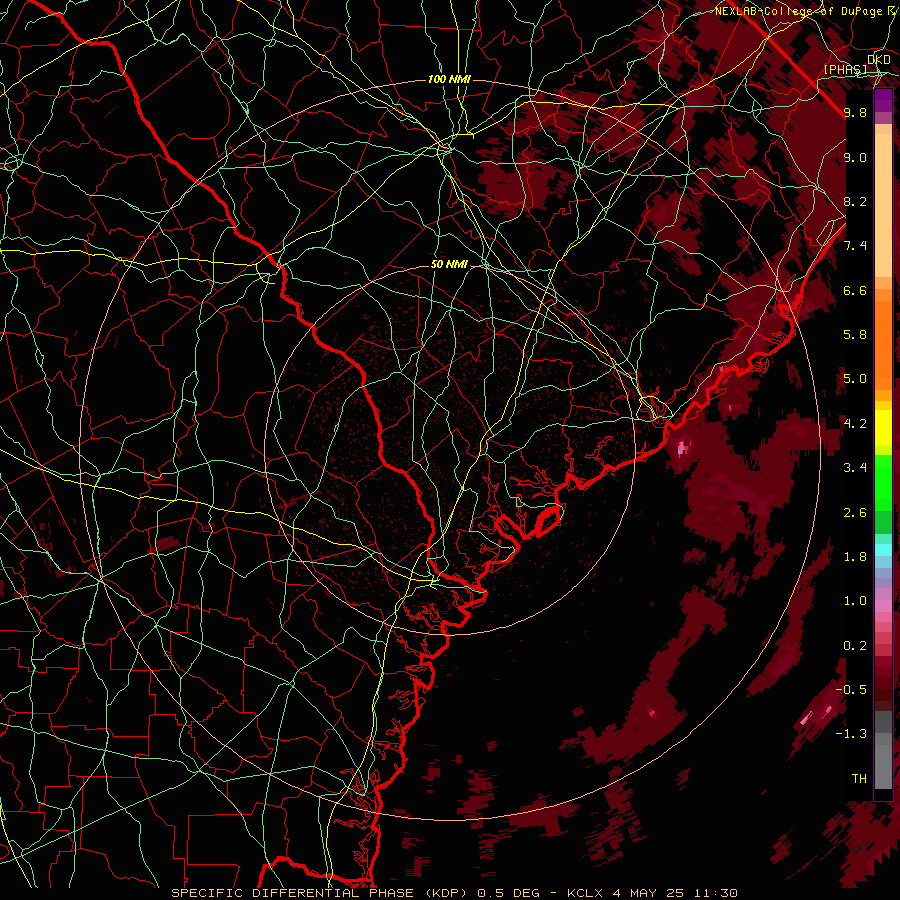Click the 0.5 DEG elevation text

pos(507,893)
